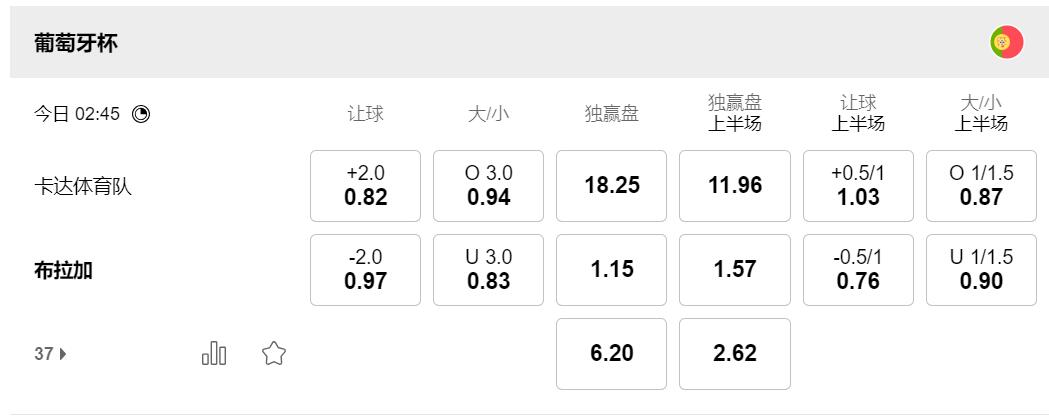Select 卡达体育队 handicap +2.0 odds 0.82
Image resolution: width=1049 pixels, height=418 pixels.
pyautogui.click(x=365, y=186)
